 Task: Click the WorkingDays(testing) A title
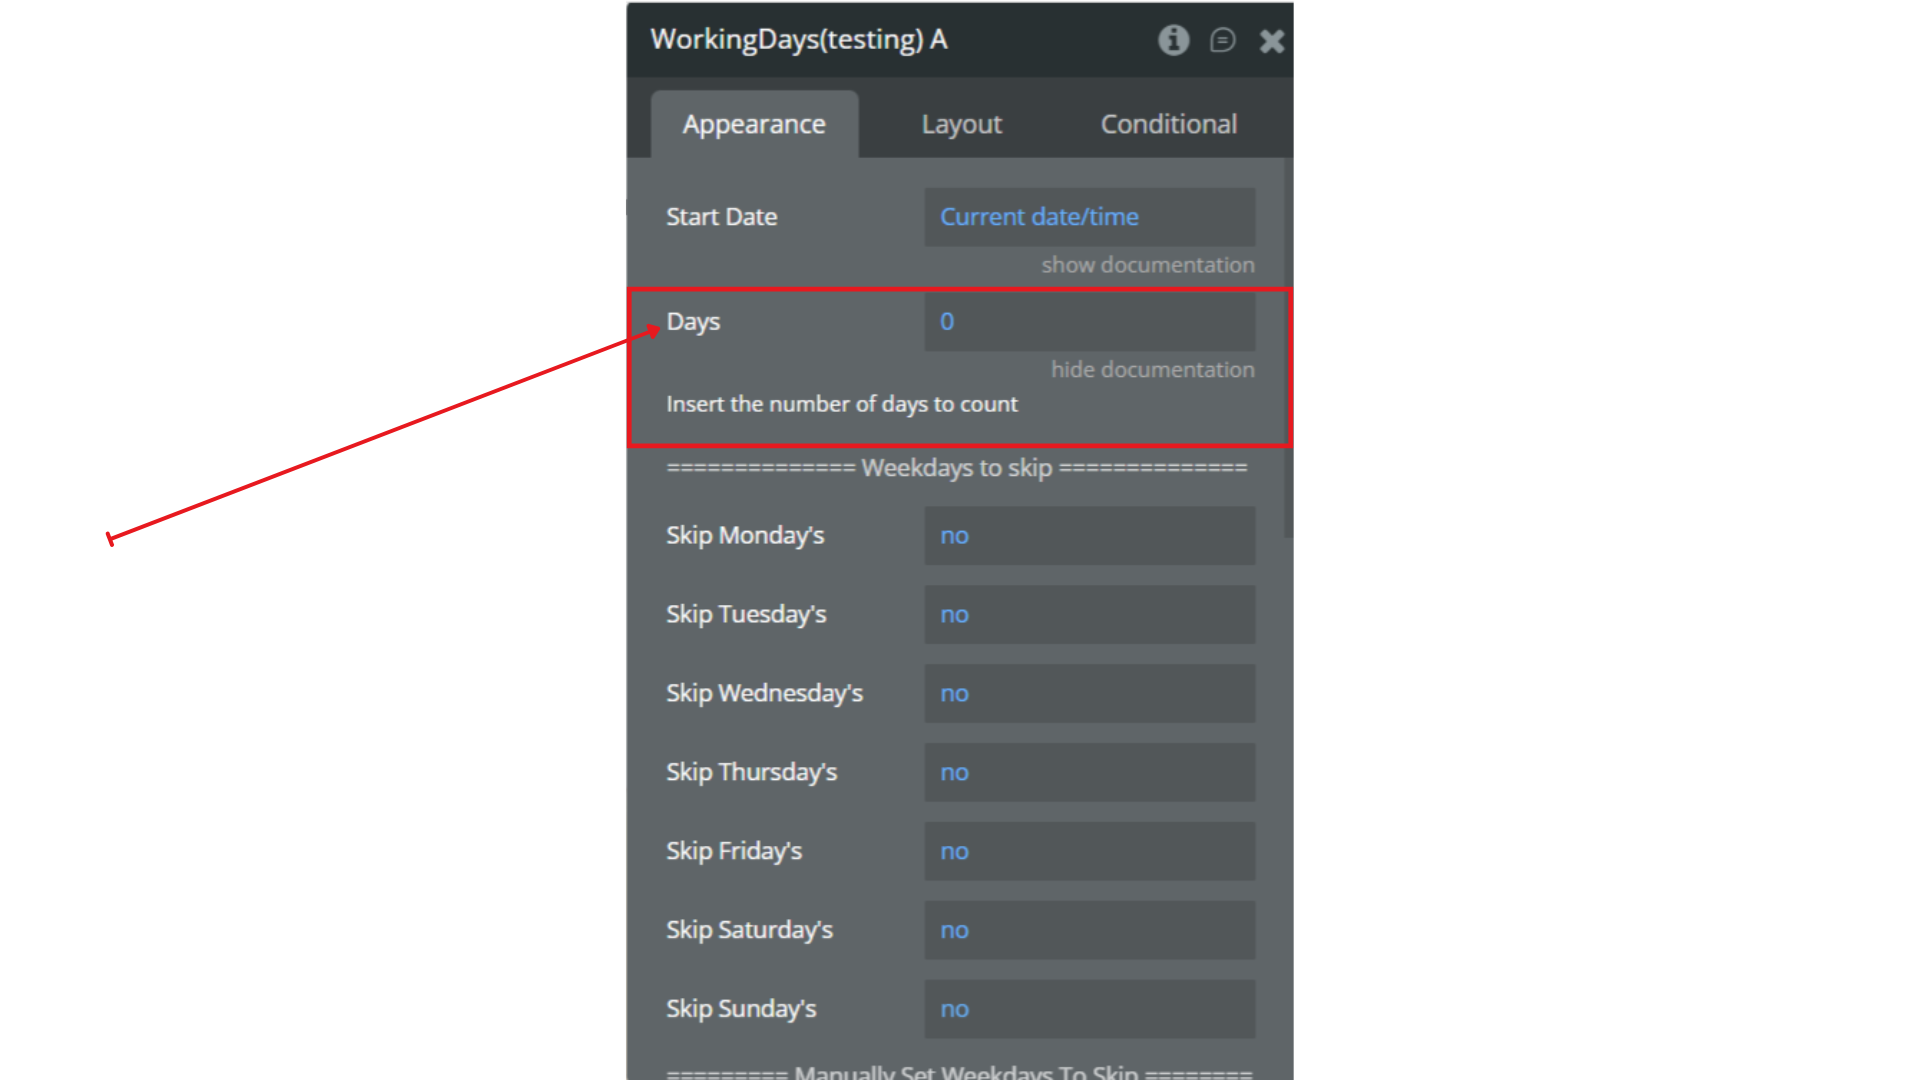pos(798,40)
